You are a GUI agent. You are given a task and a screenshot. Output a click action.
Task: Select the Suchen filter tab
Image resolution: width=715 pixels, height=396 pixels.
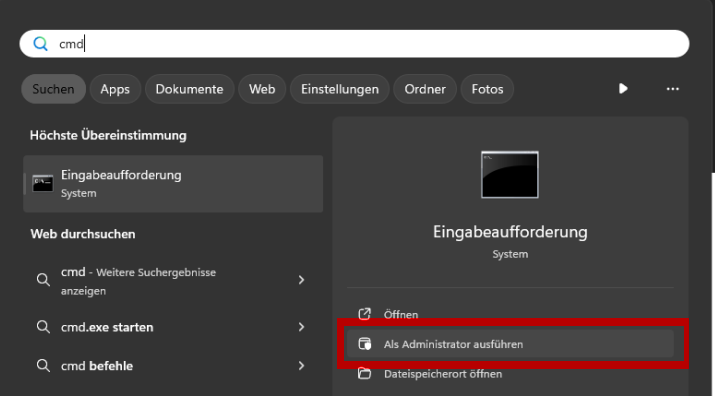click(x=53, y=89)
